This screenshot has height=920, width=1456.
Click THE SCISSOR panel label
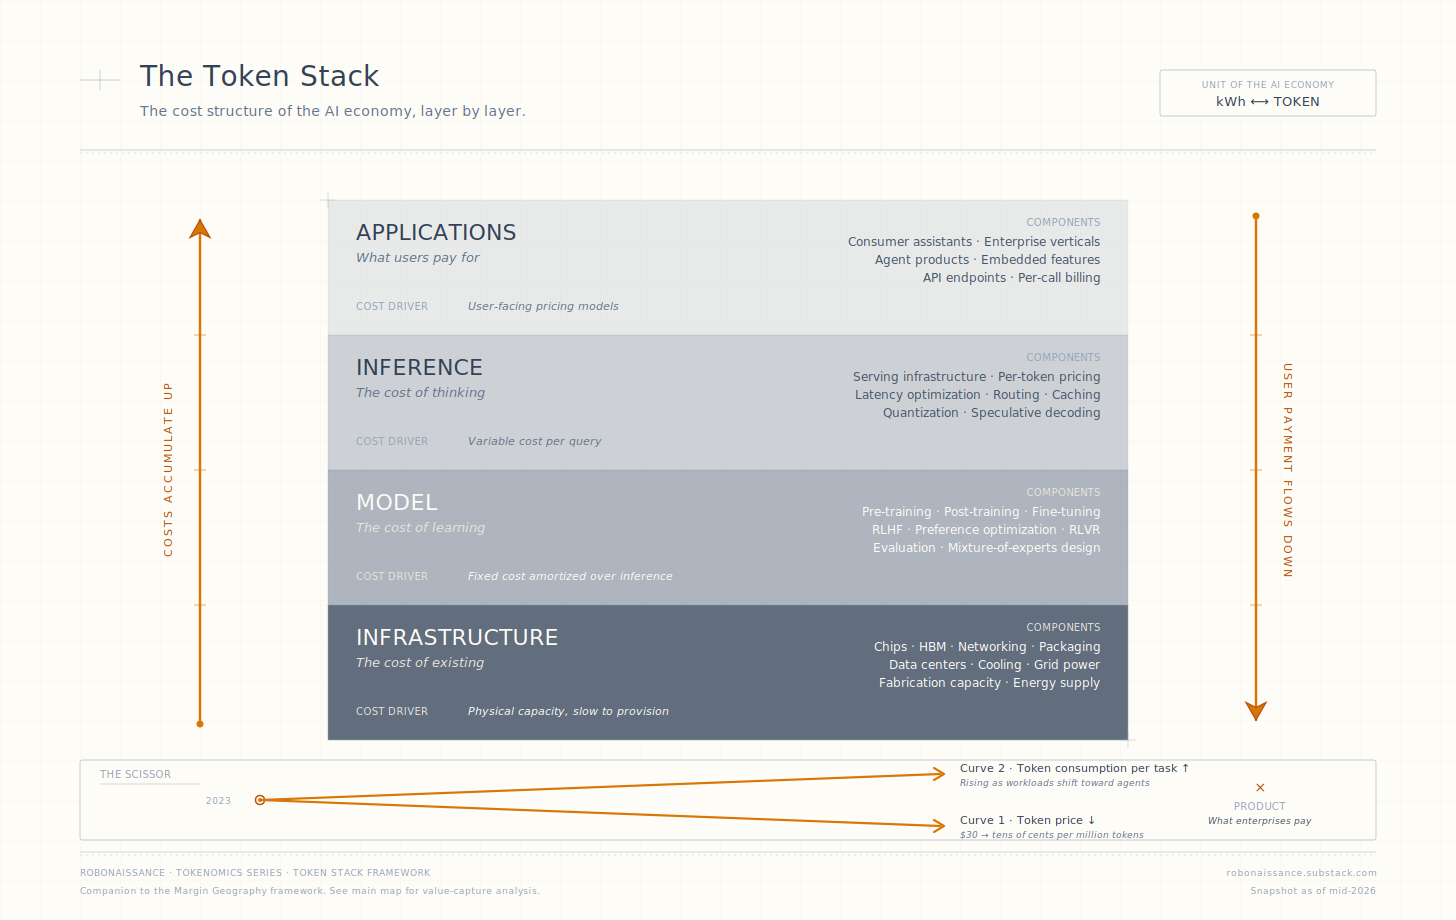point(135,774)
